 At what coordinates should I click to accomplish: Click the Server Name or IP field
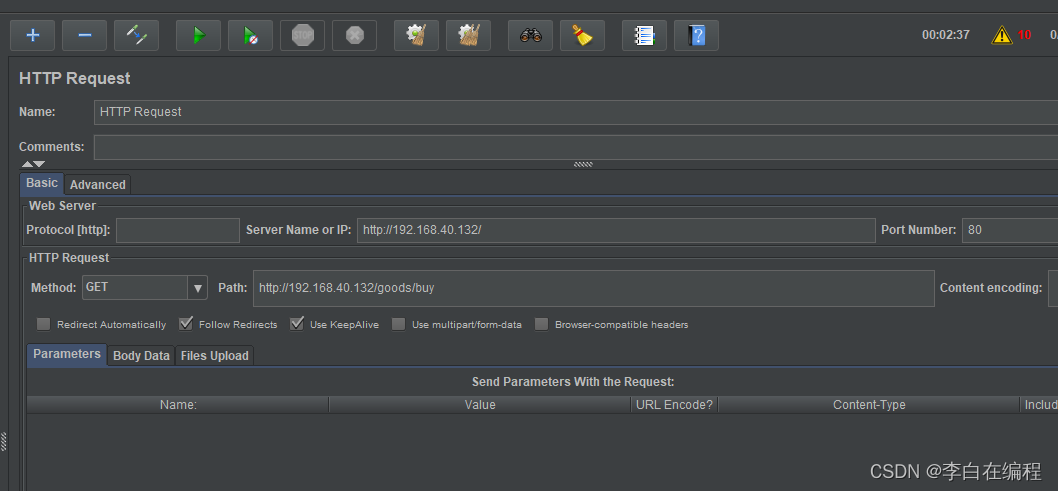tap(616, 230)
